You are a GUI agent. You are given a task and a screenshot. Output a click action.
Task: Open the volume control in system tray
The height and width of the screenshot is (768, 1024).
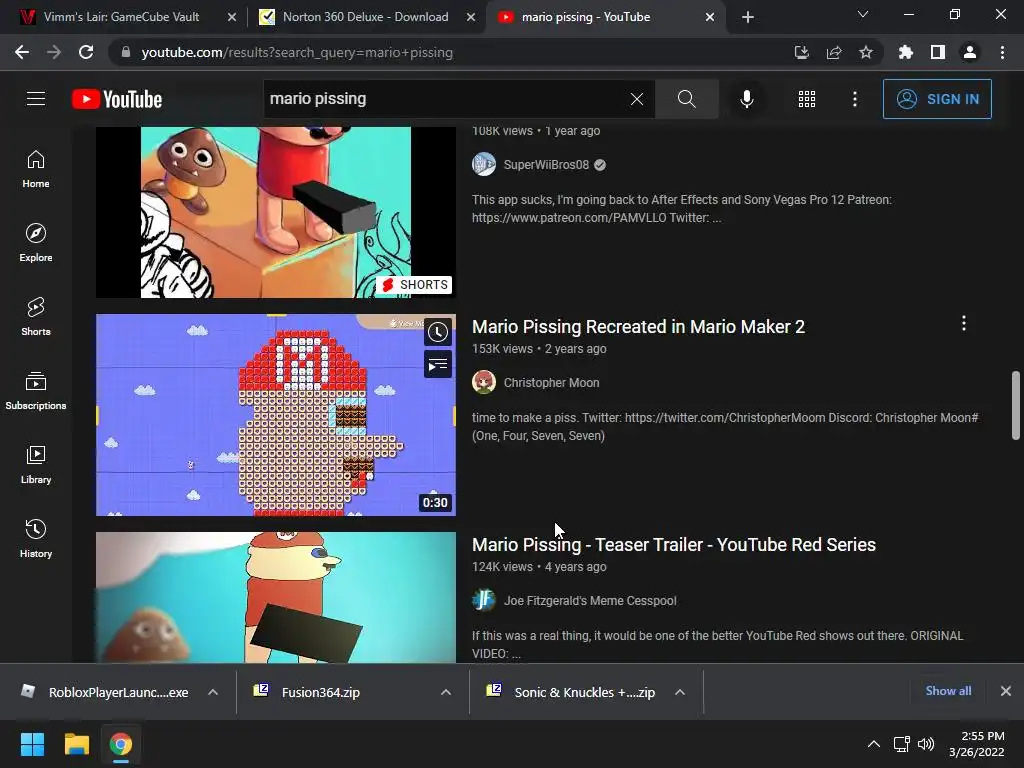click(926, 744)
